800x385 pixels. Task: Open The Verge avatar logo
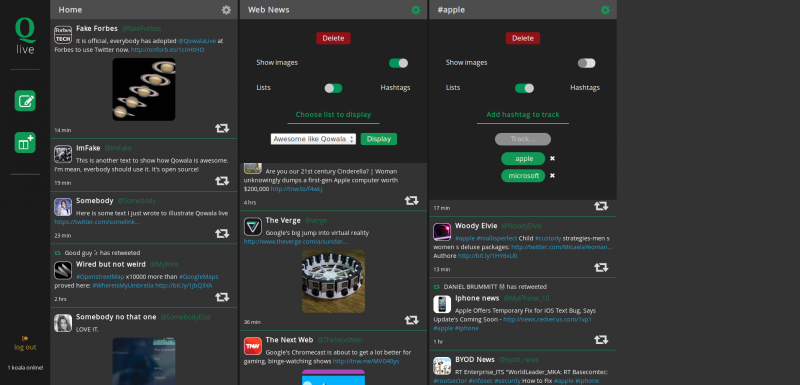[x=253, y=226]
